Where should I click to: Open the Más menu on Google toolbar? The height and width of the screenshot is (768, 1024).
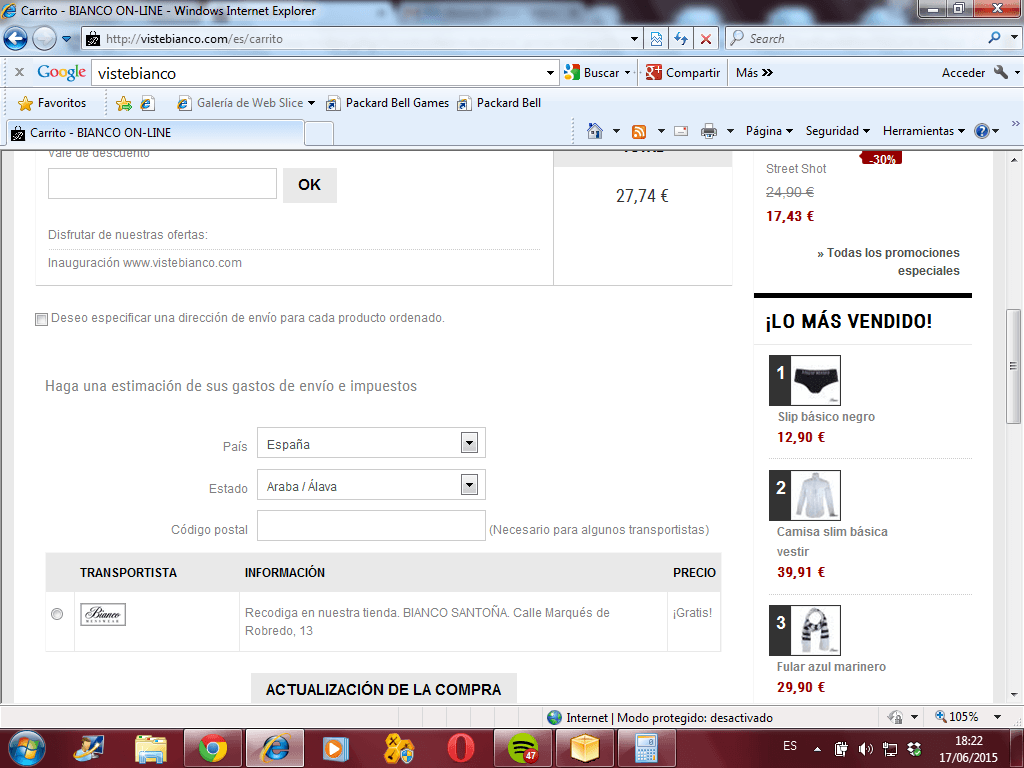point(754,72)
